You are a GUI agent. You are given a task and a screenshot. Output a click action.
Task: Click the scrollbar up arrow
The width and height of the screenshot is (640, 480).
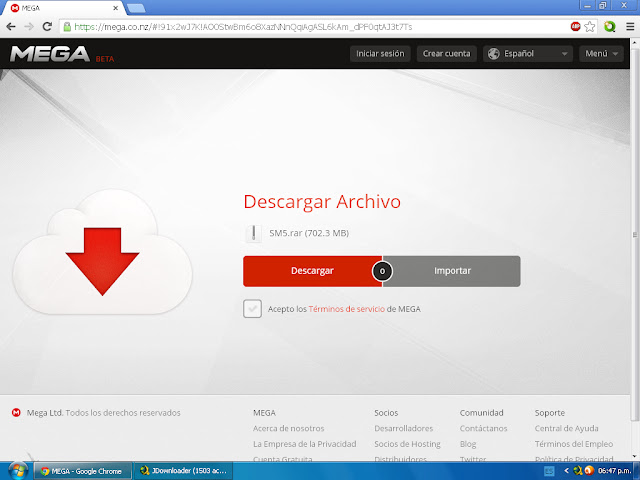[635, 42]
